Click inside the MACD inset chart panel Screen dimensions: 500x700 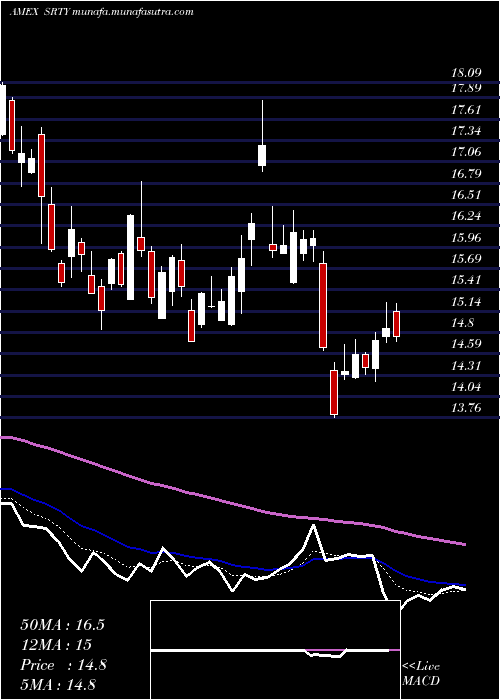coord(275,650)
